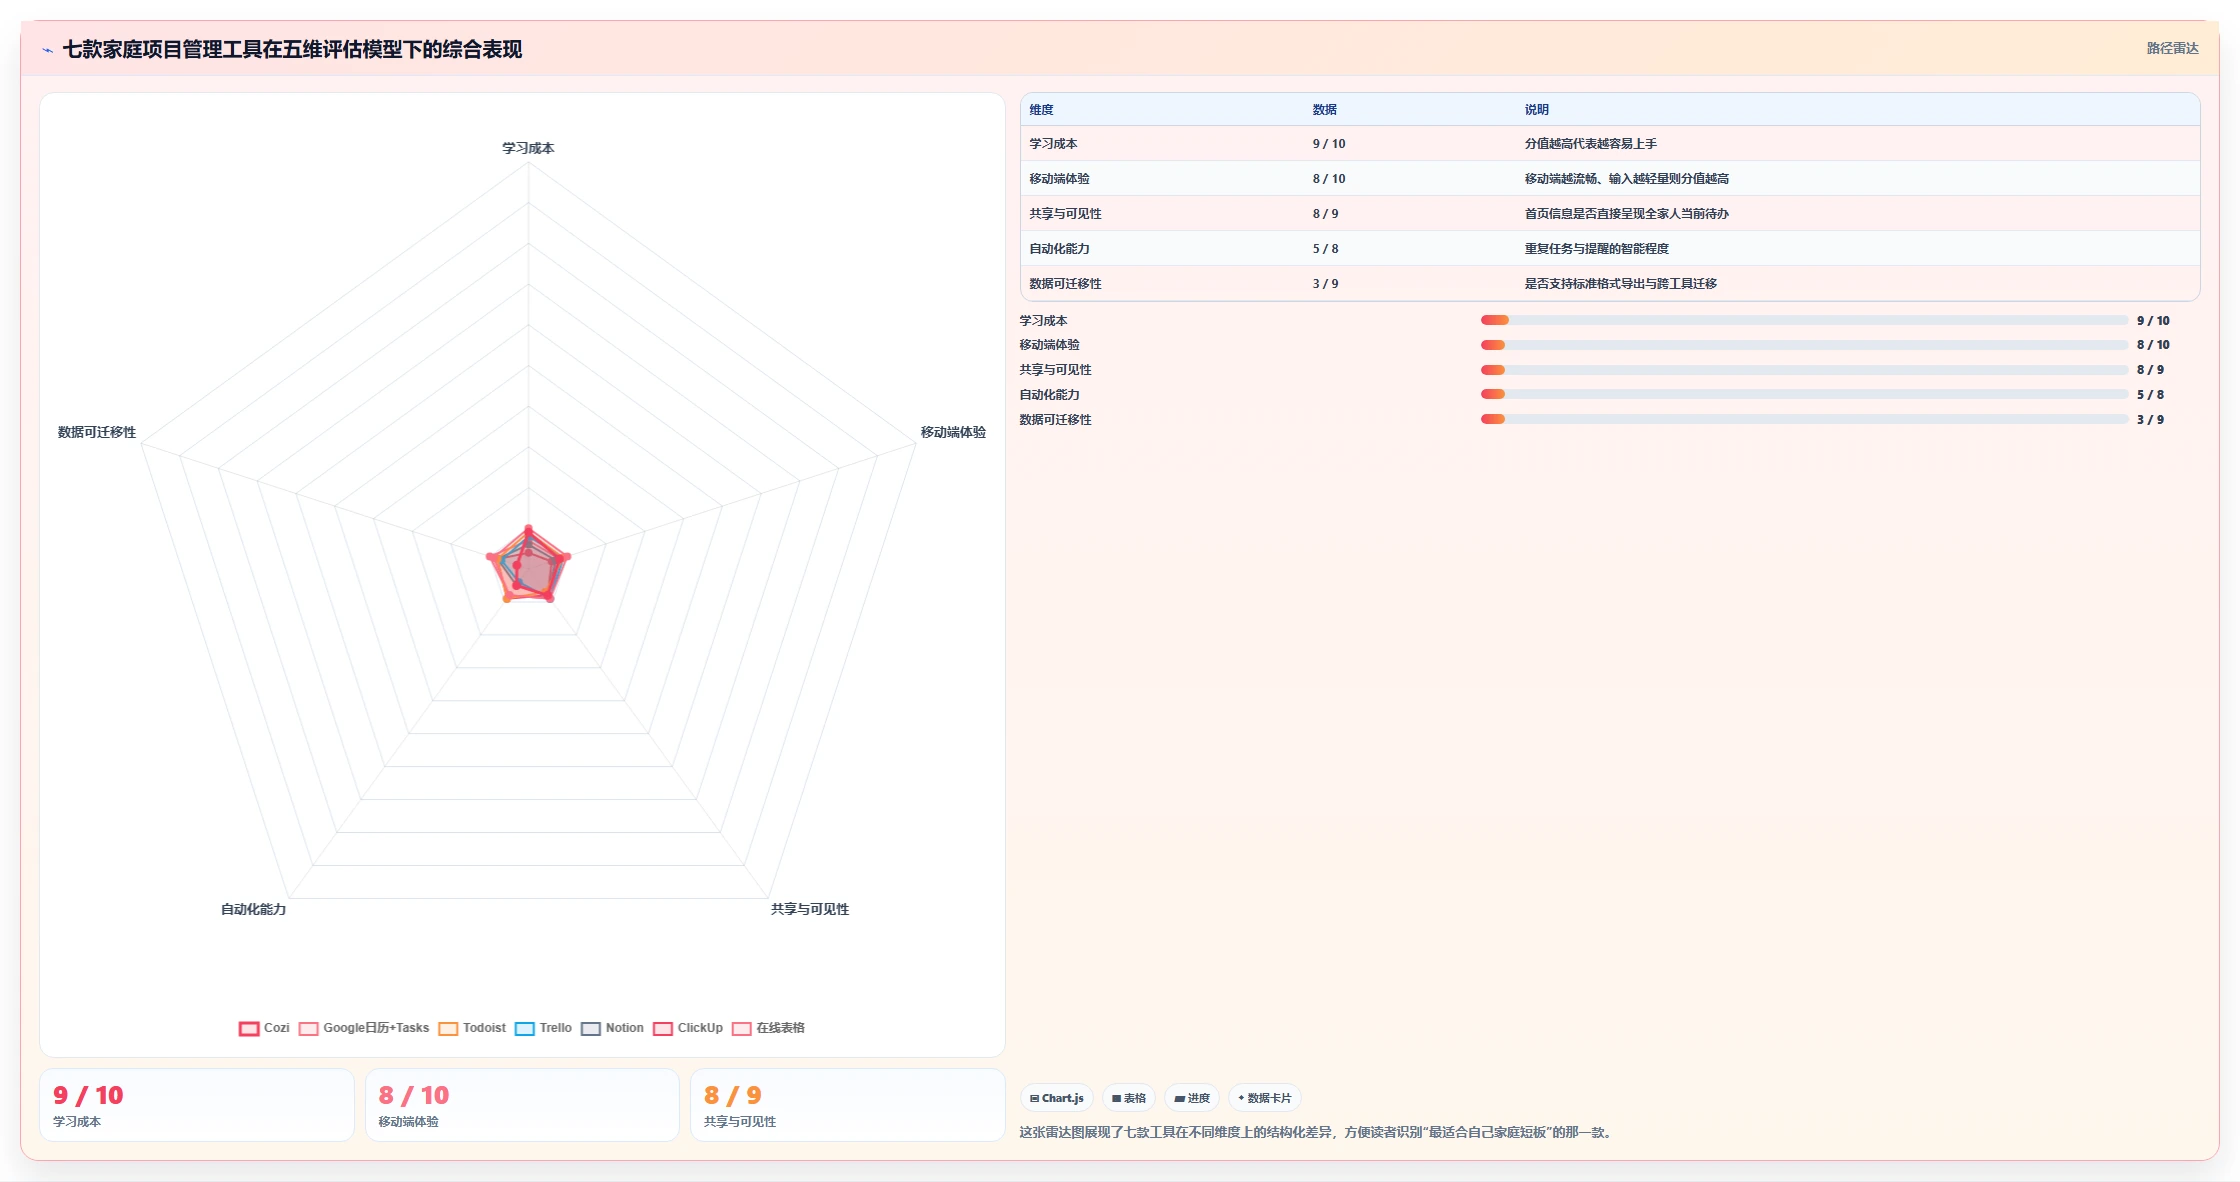The image size is (2240, 1182).
Task: Click the 5 / 8 value beside the progress bar
Action: pos(2150,395)
